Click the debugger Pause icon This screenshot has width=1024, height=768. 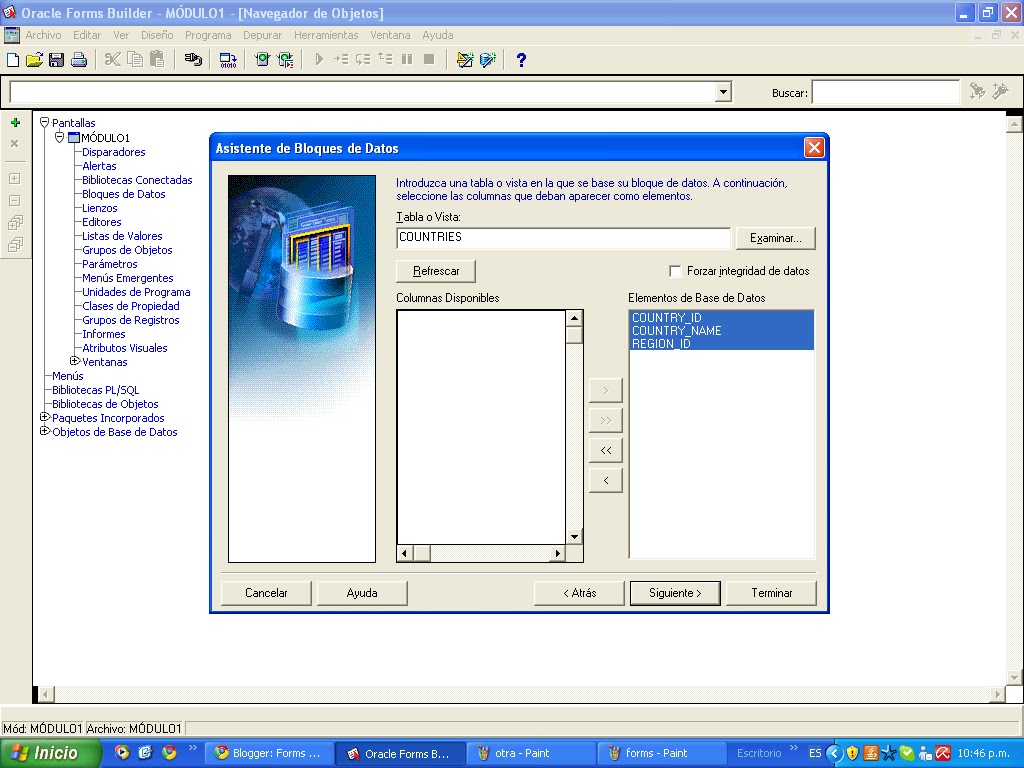[407, 60]
